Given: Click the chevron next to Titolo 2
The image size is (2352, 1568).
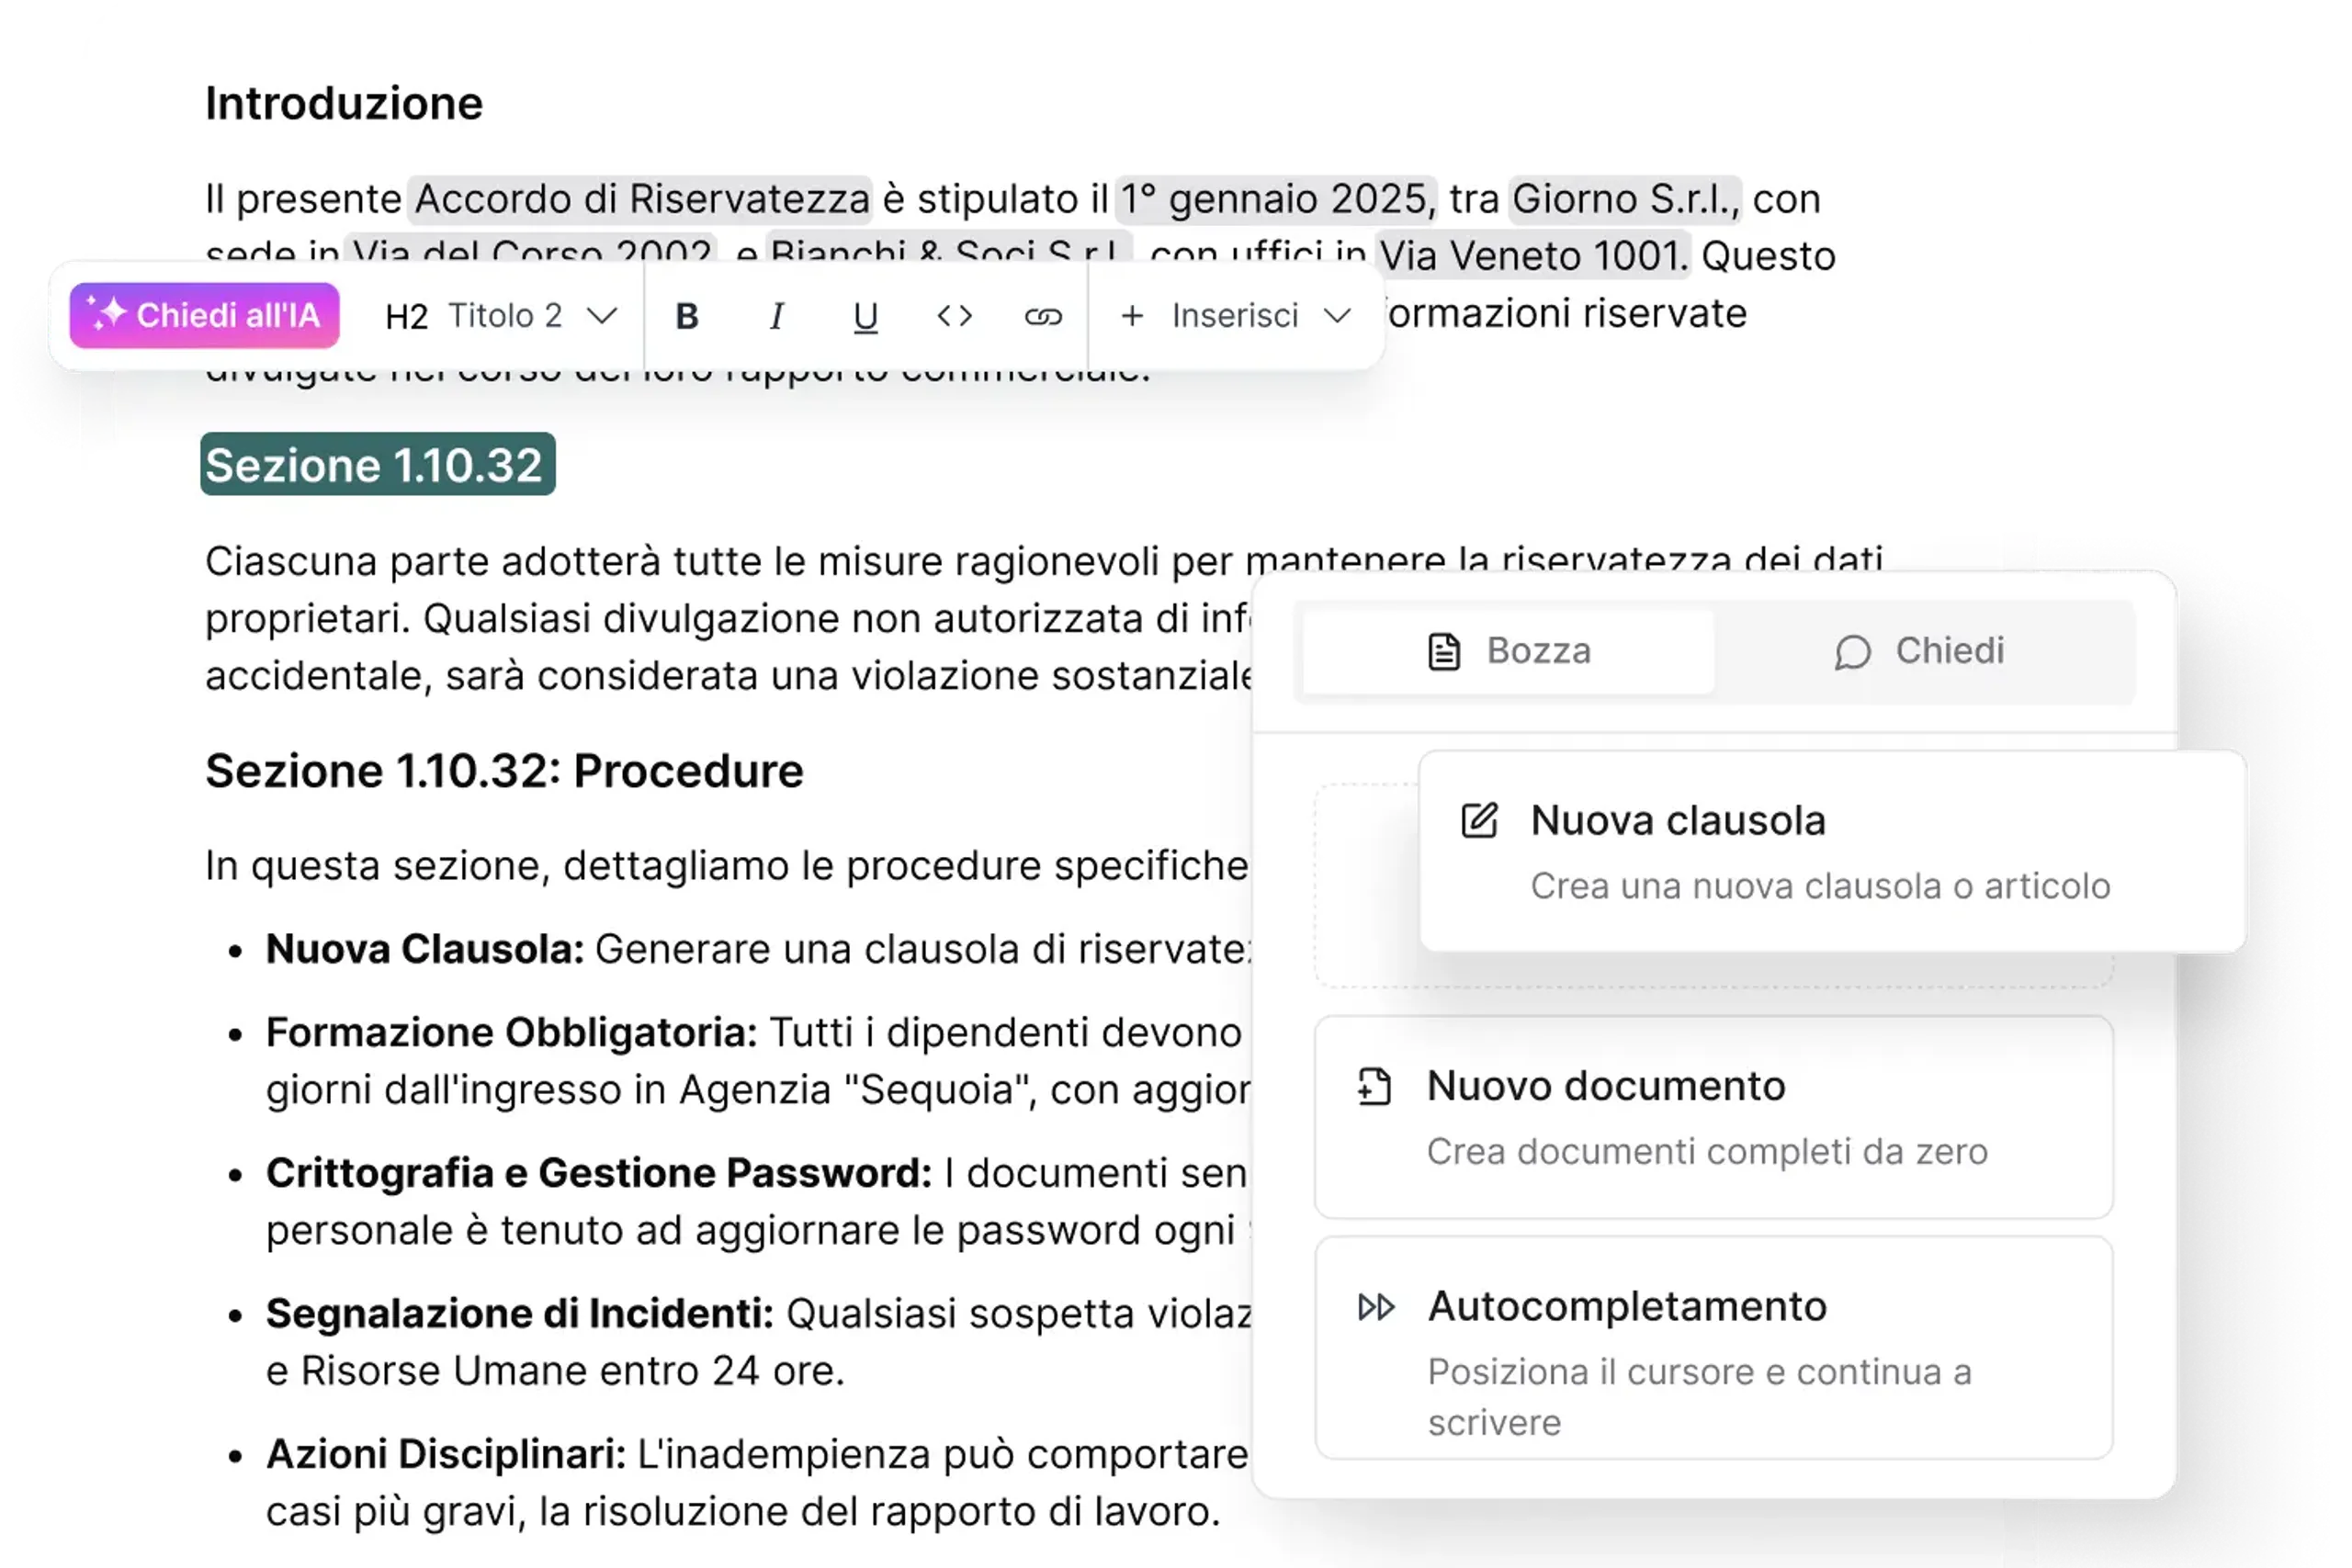Looking at the screenshot, I should pos(602,316).
